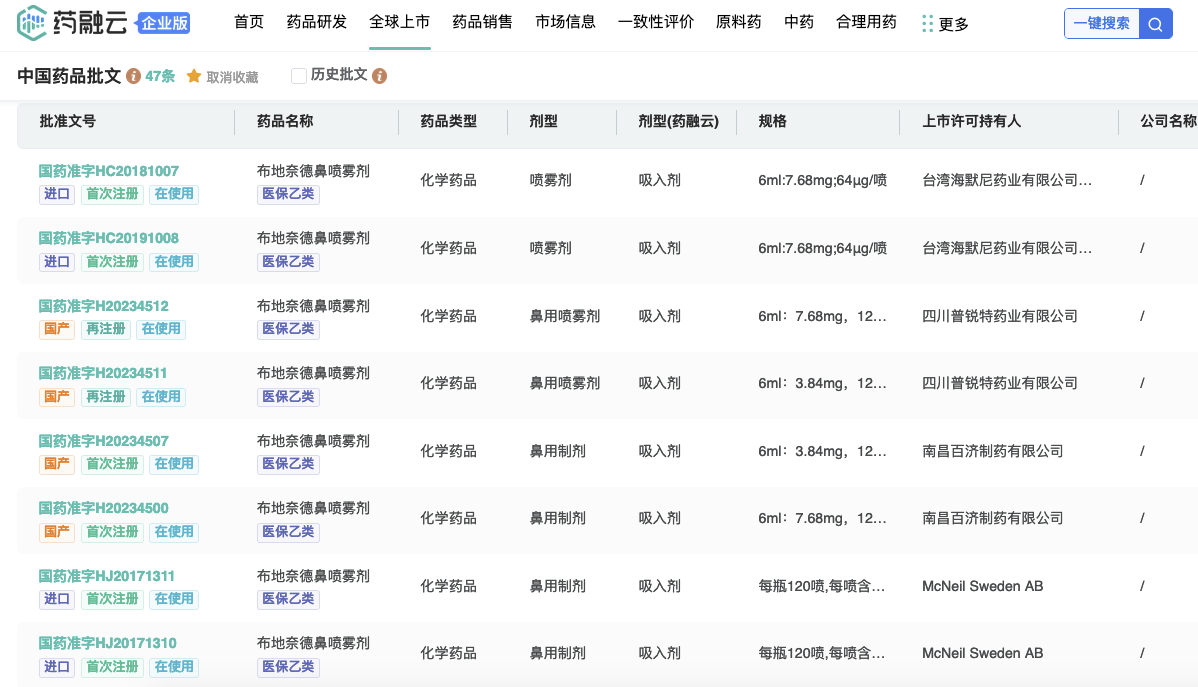Click info icon next to 历史批文

click(x=379, y=76)
